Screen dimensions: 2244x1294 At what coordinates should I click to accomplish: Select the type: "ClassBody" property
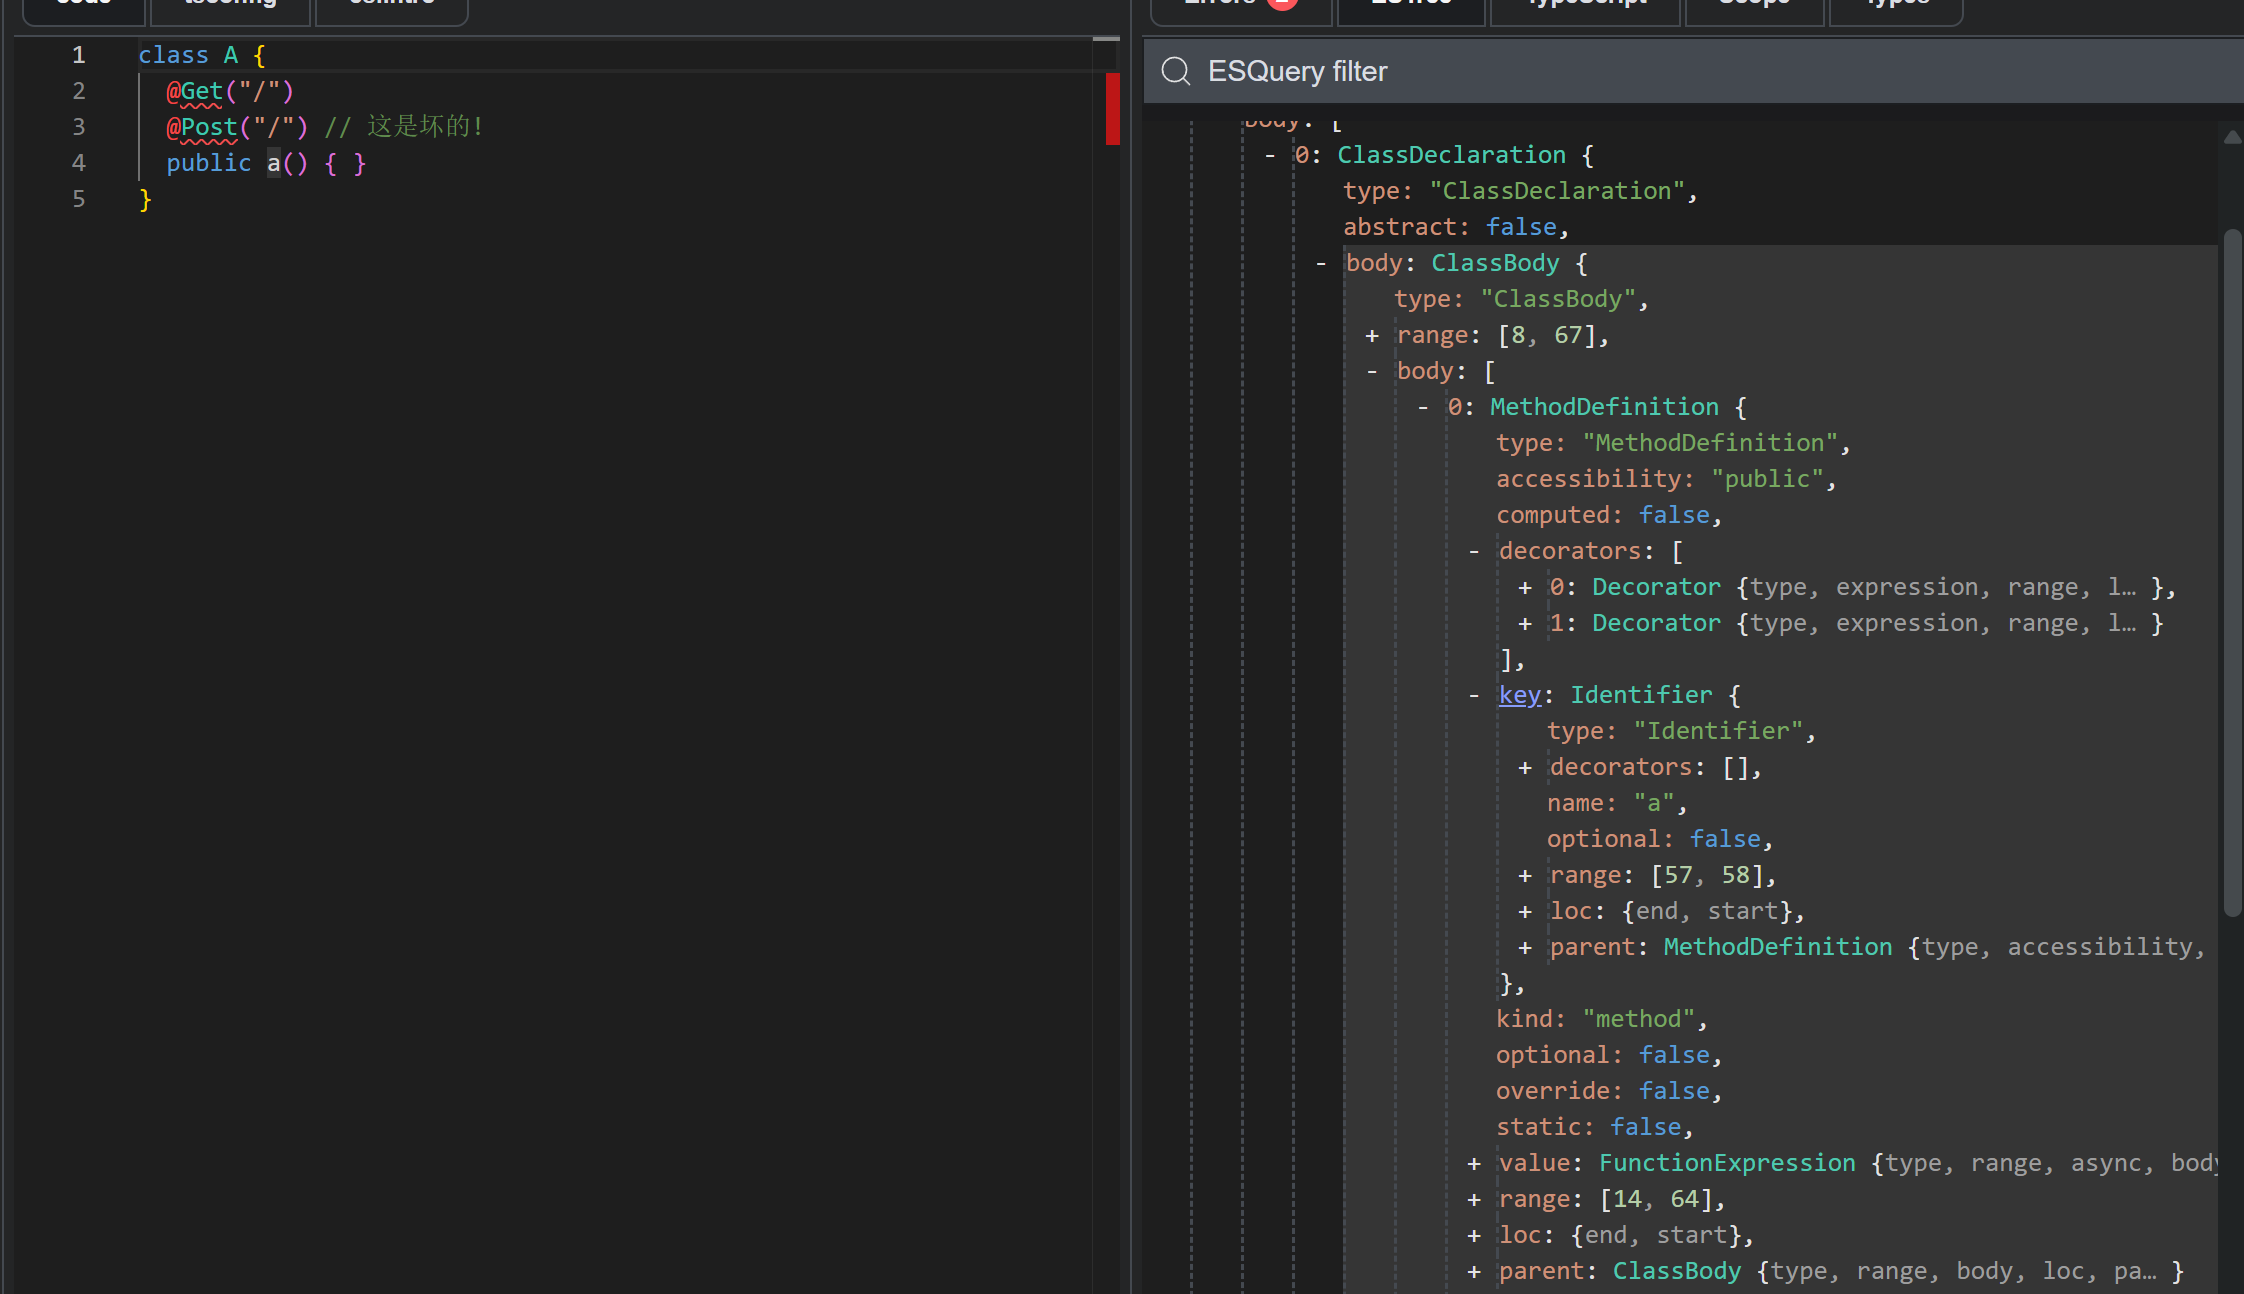1521,299
